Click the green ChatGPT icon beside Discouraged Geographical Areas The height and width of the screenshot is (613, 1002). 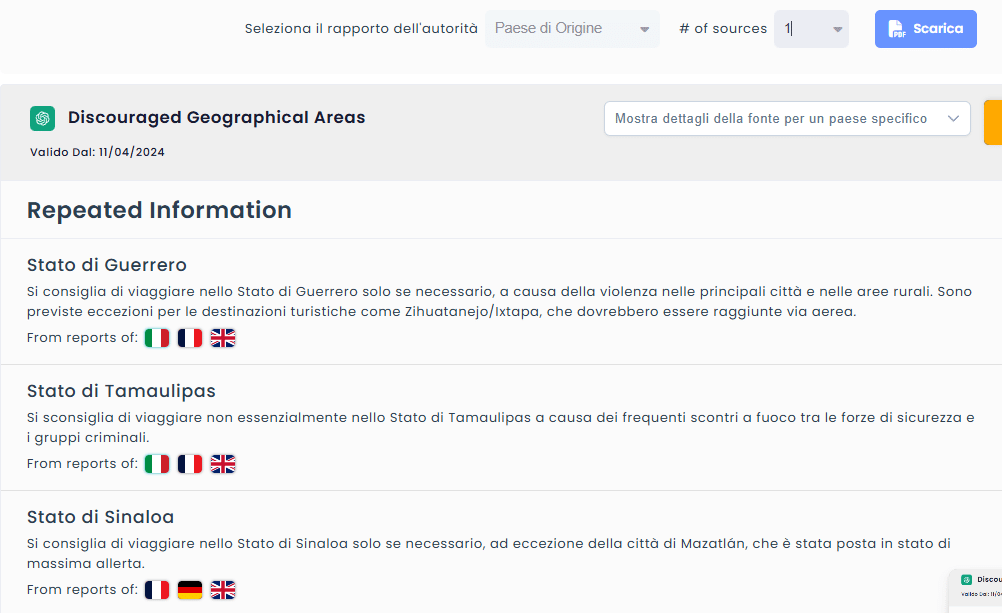(42, 118)
